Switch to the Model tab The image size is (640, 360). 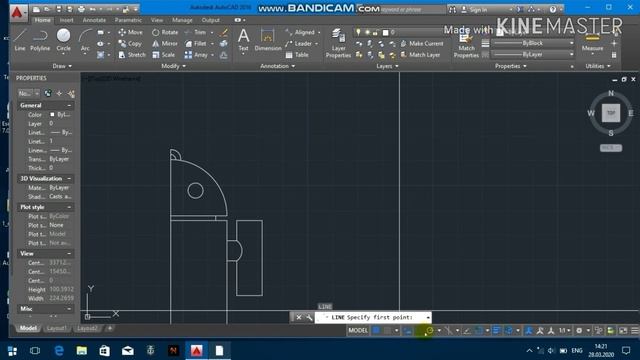(28, 328)
